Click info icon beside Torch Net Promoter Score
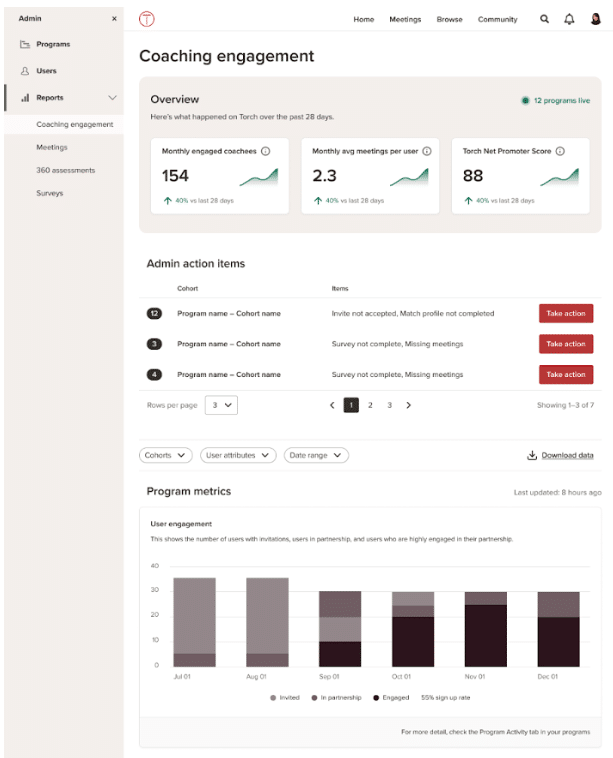 click(x=560, y=151)
